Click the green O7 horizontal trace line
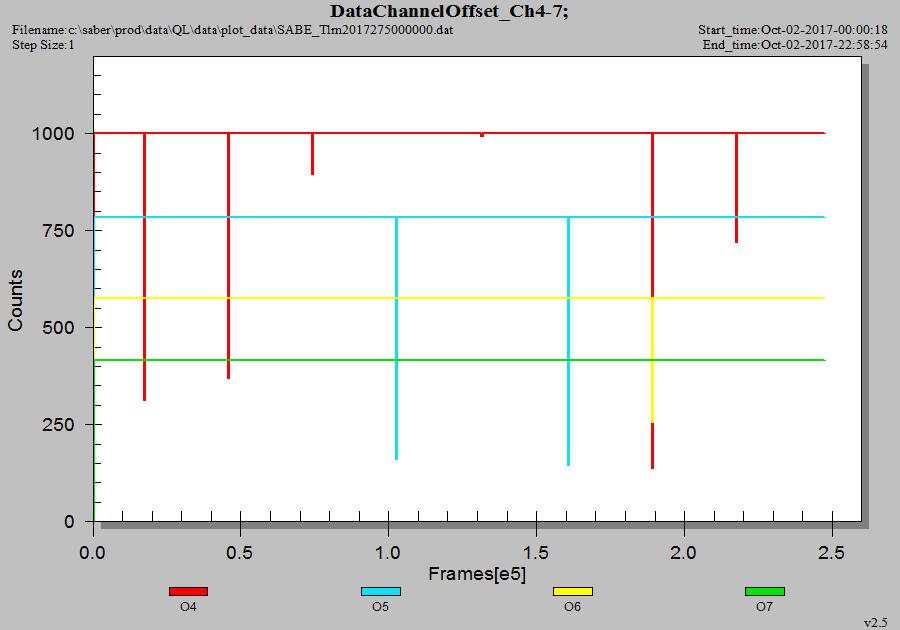900x630 pixels. (459, 360)
